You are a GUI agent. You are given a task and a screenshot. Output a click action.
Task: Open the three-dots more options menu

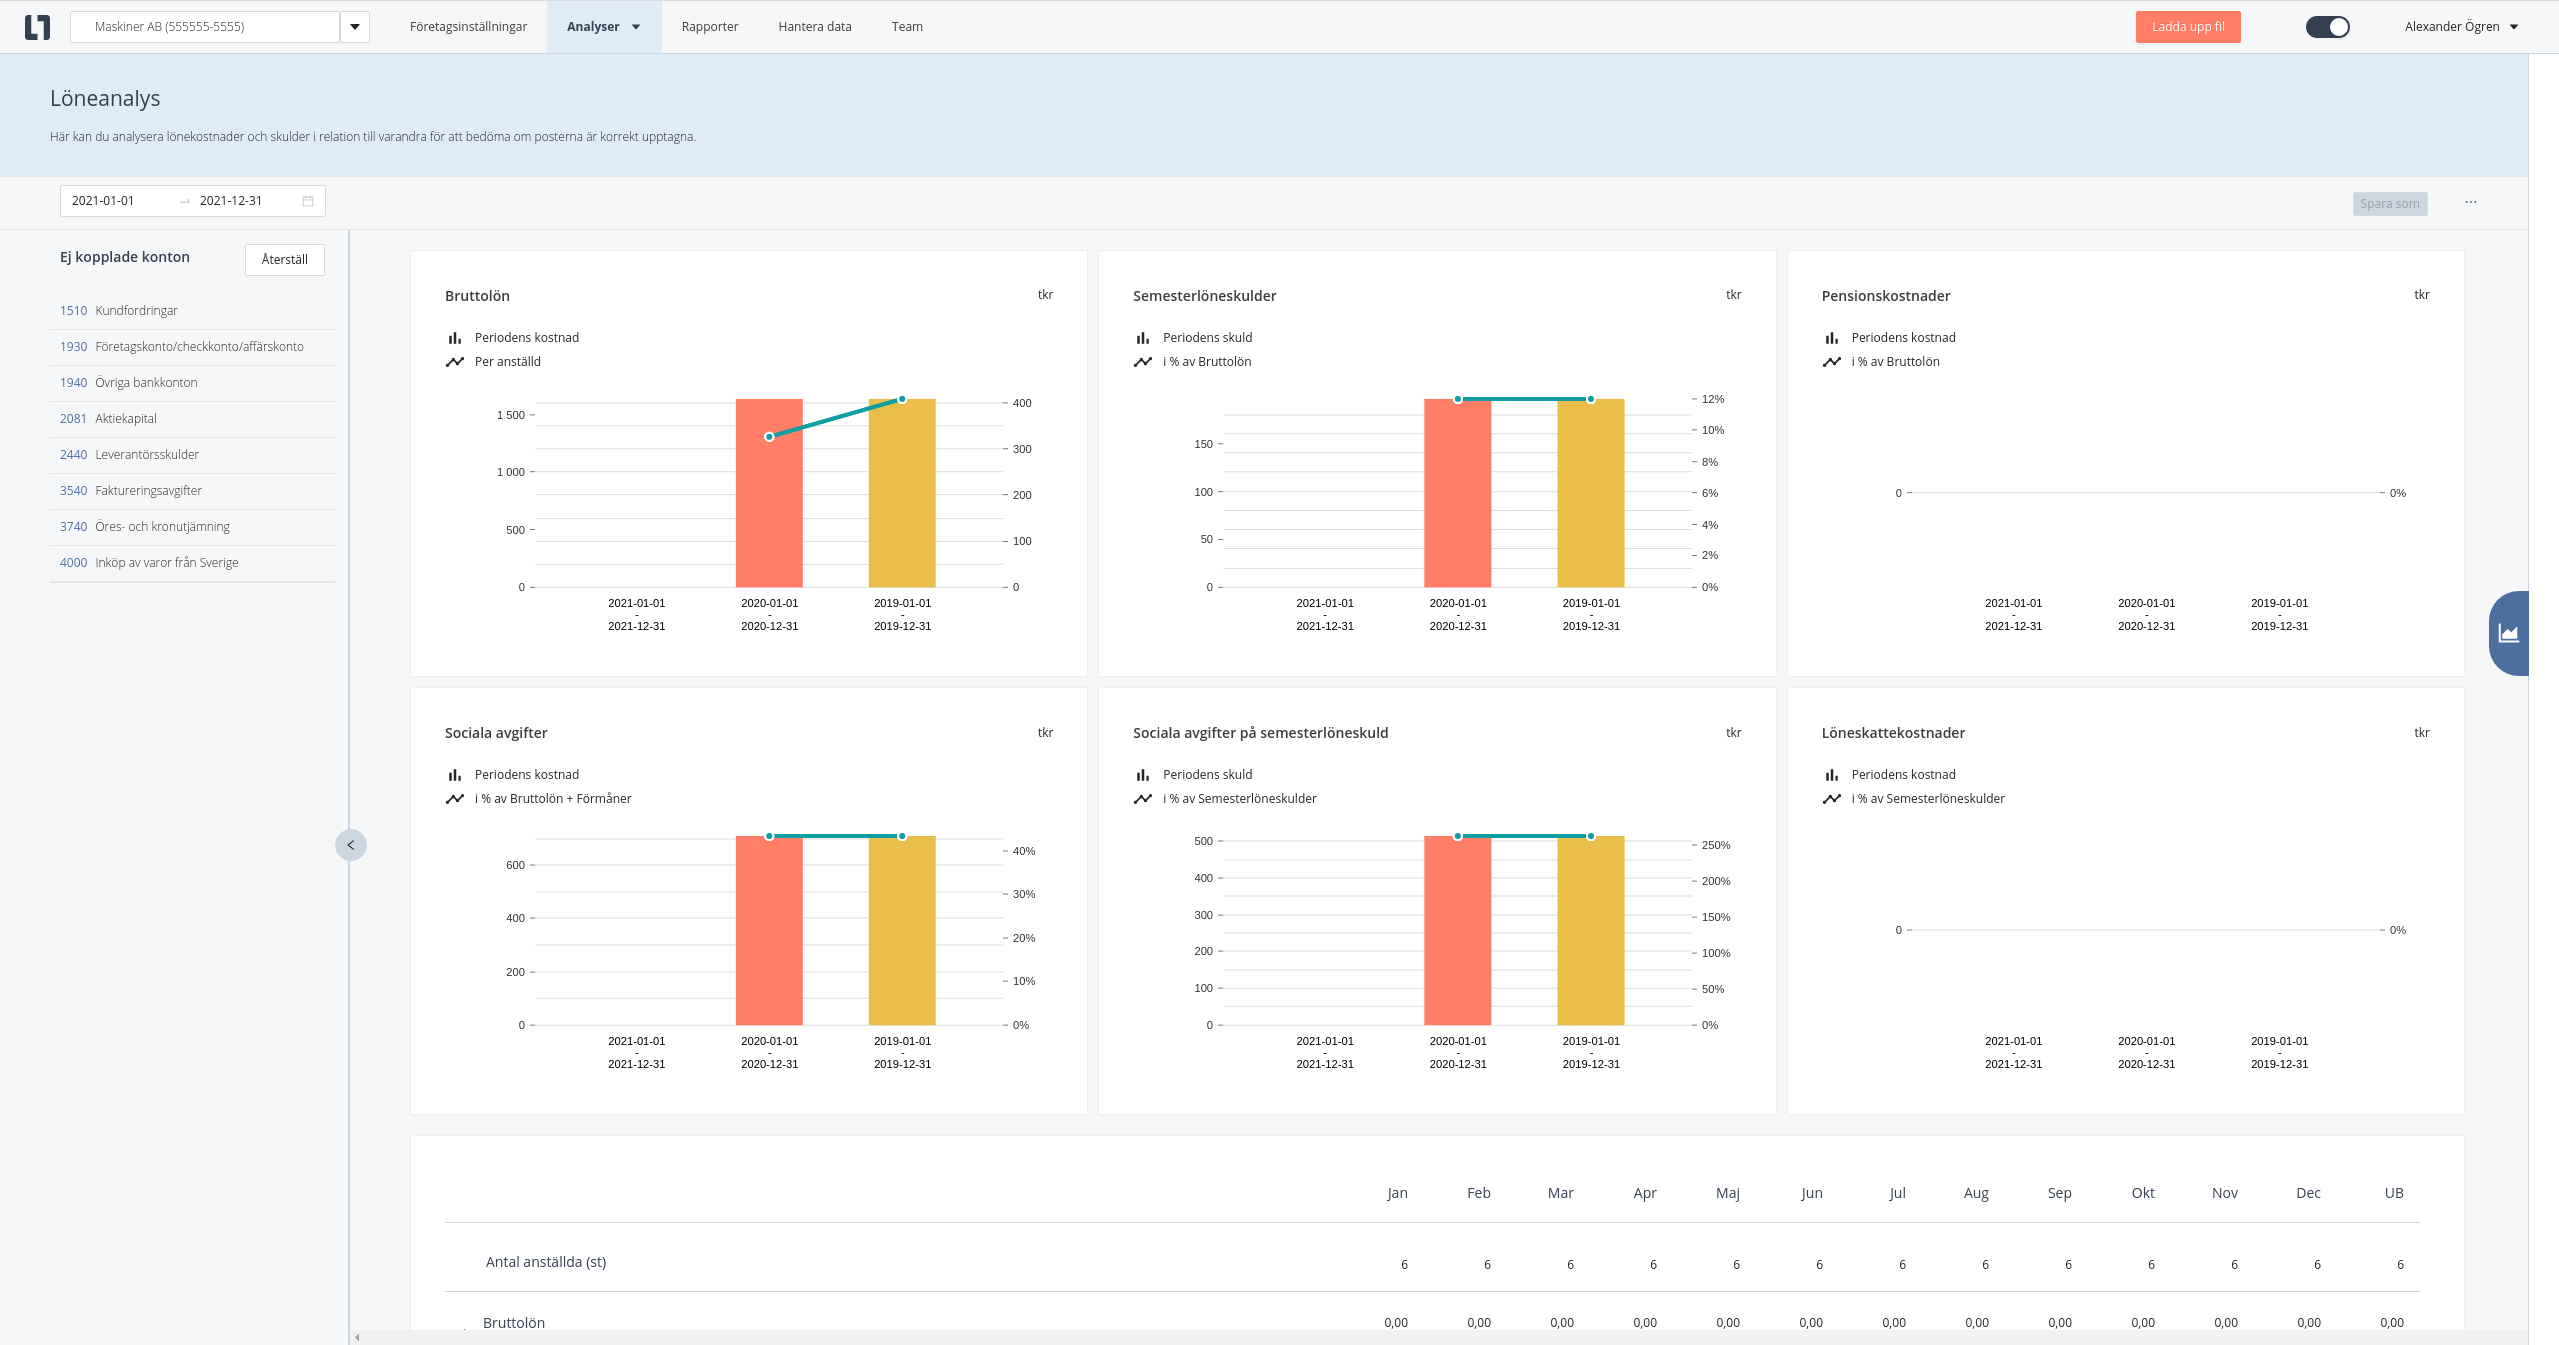pyautogui.click(x=2471, y=202)
